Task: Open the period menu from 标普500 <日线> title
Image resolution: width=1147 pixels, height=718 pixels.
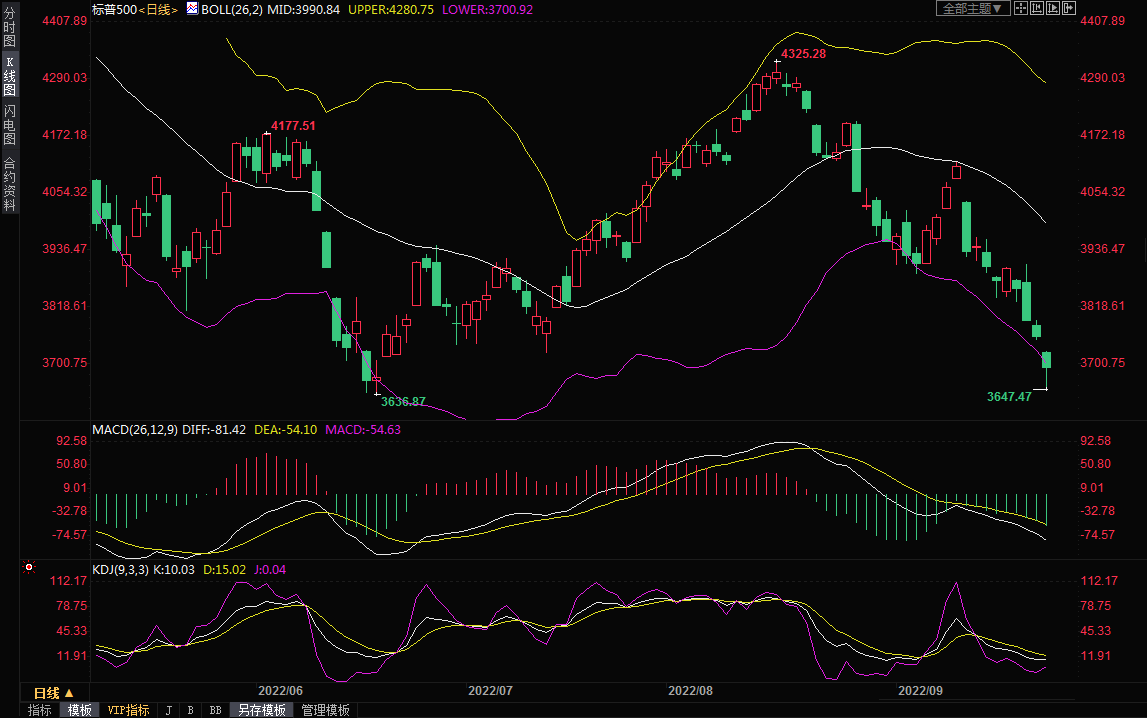Action: [158, 9]
